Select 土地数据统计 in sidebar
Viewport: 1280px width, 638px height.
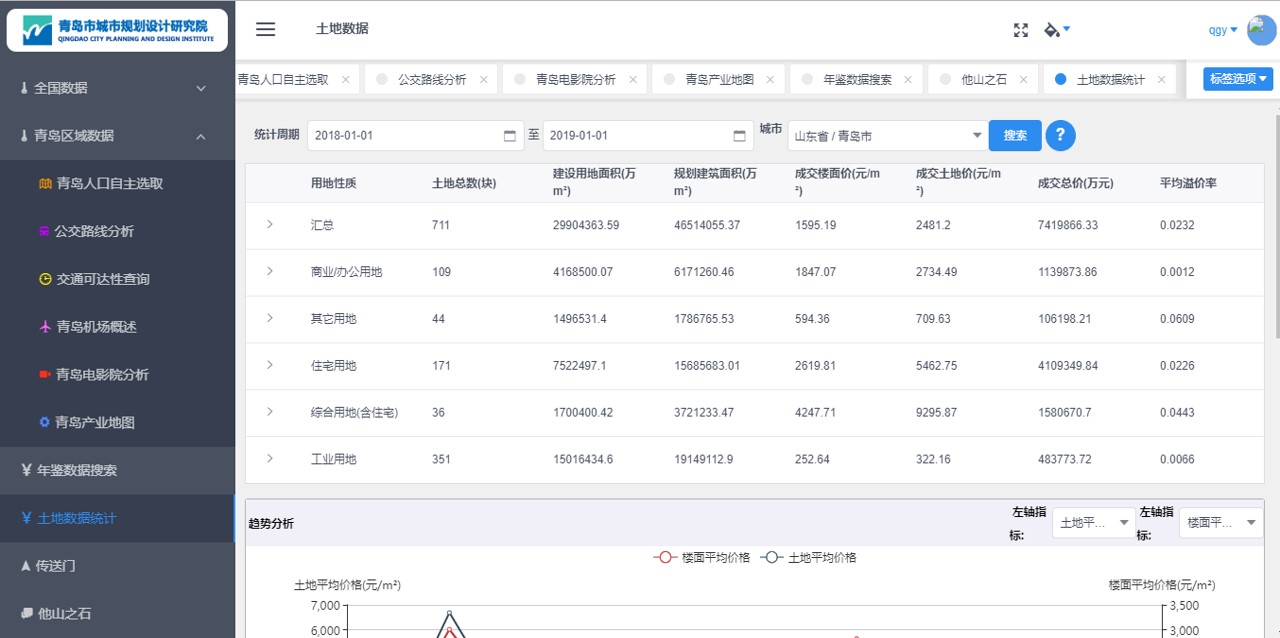(x=117, y=518)
